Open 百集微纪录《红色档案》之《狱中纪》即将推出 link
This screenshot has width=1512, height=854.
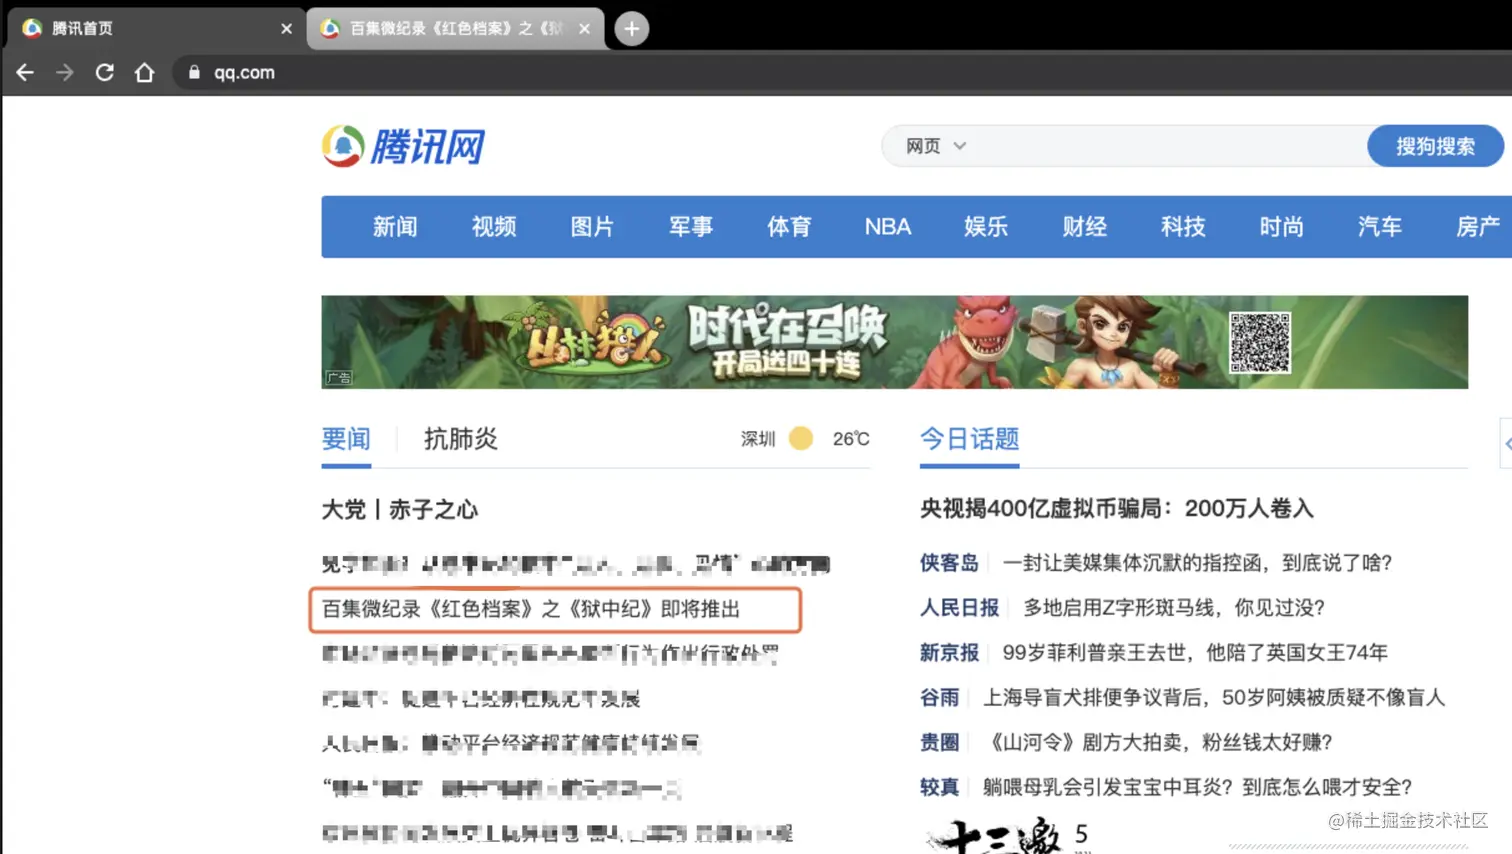[x=531, y=609]
